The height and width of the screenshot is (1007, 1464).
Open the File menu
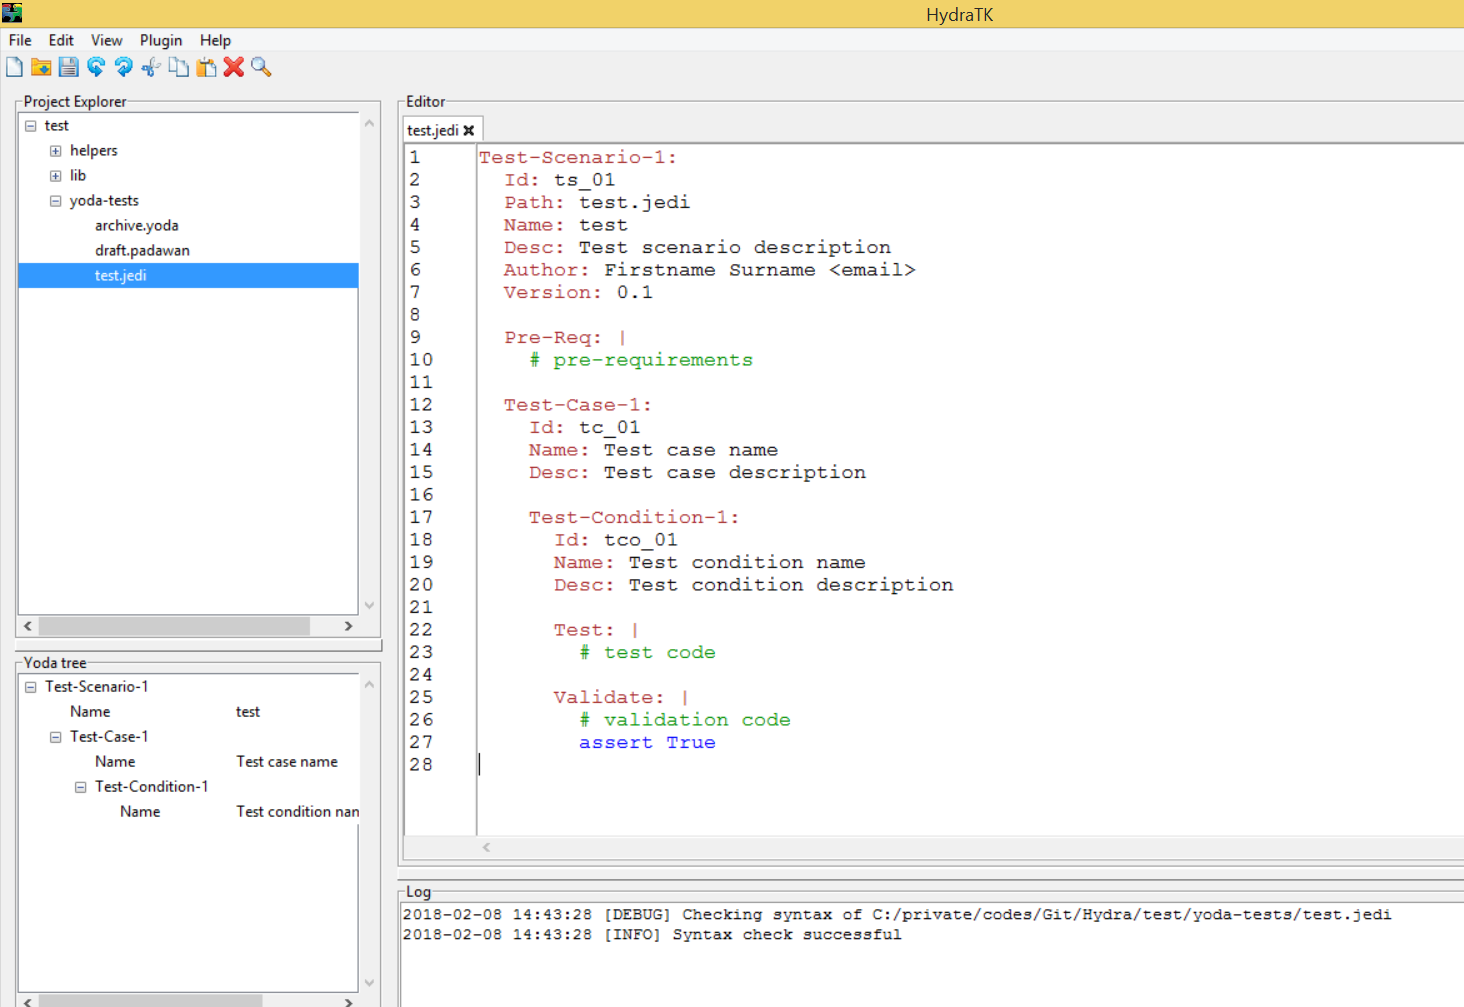(x=20, y=40)
